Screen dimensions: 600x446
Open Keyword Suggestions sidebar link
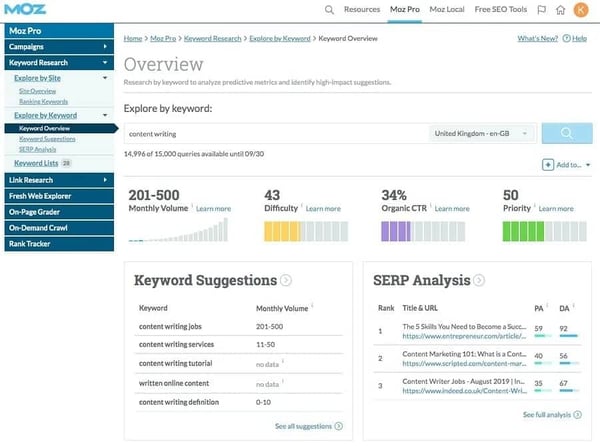[47, 139]
